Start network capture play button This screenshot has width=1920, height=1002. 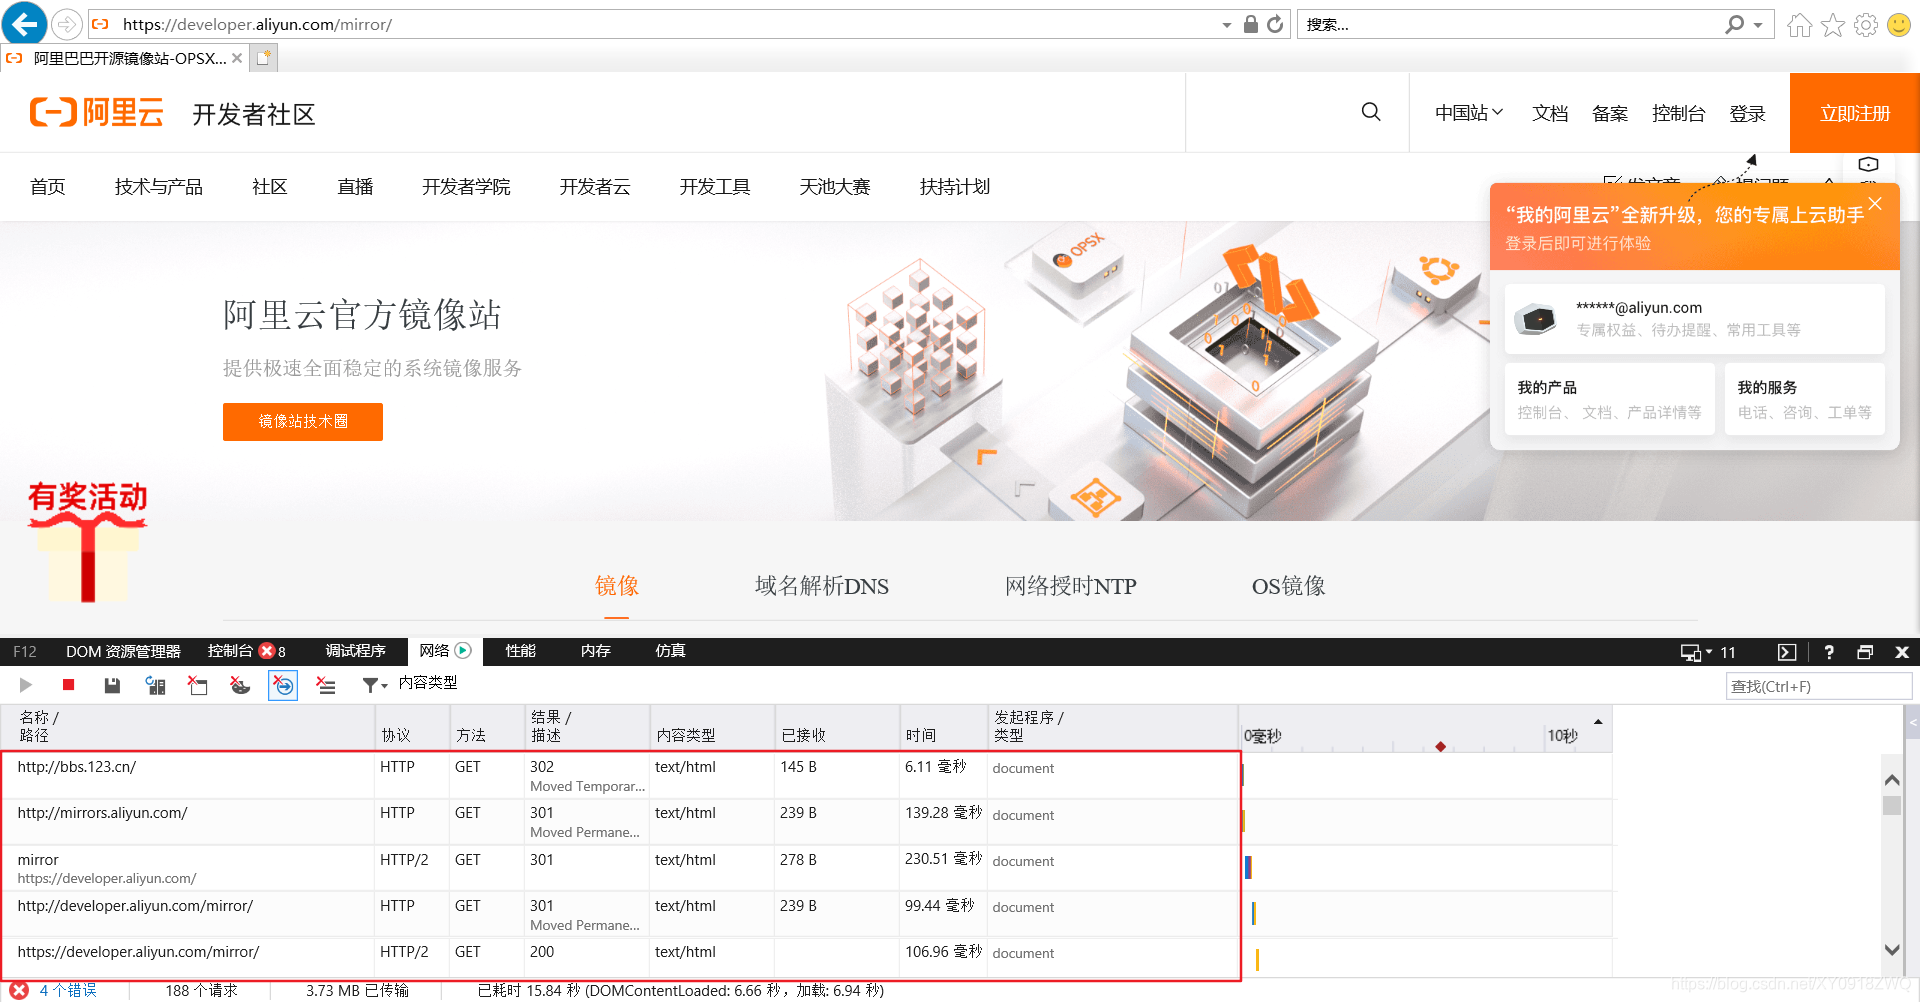pos(26,685)
